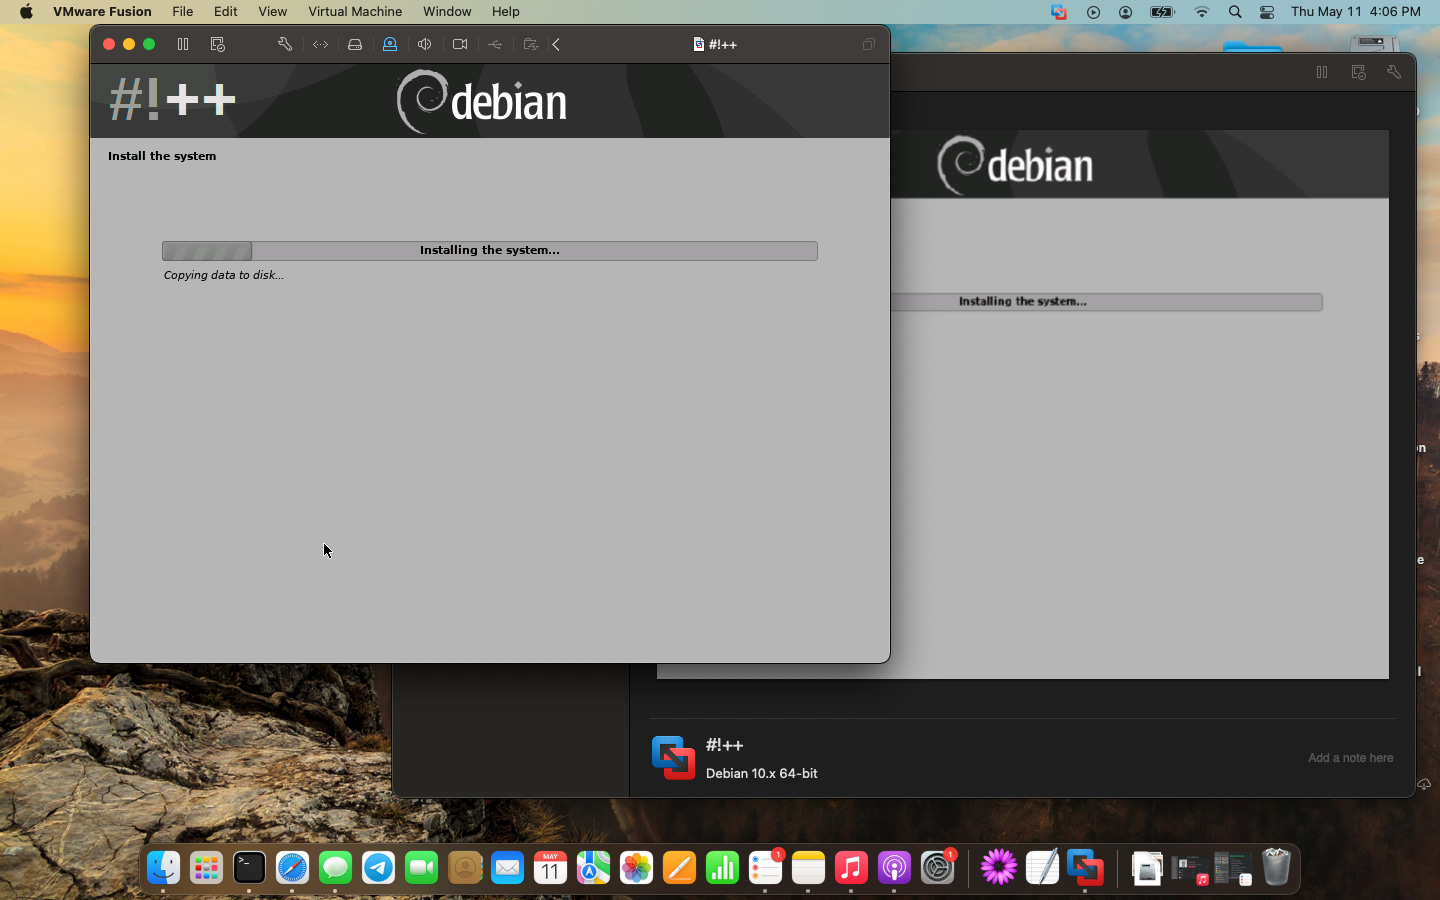Click the "Add a note here" field

click(1350, 758)
